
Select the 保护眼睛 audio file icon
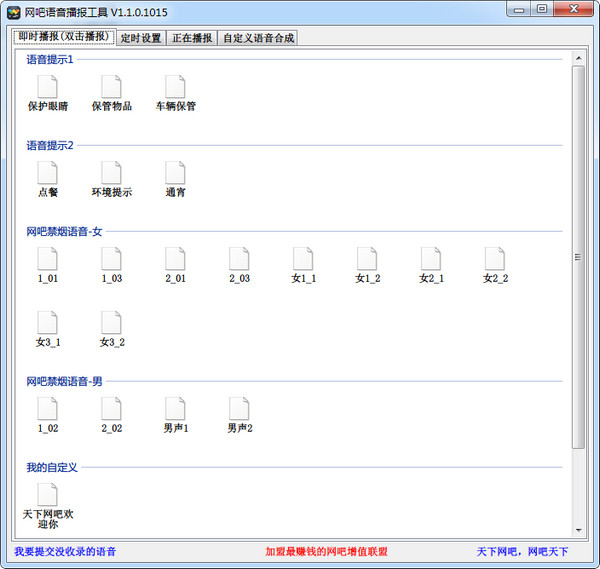pyautogui.click(x=47, y=86)
